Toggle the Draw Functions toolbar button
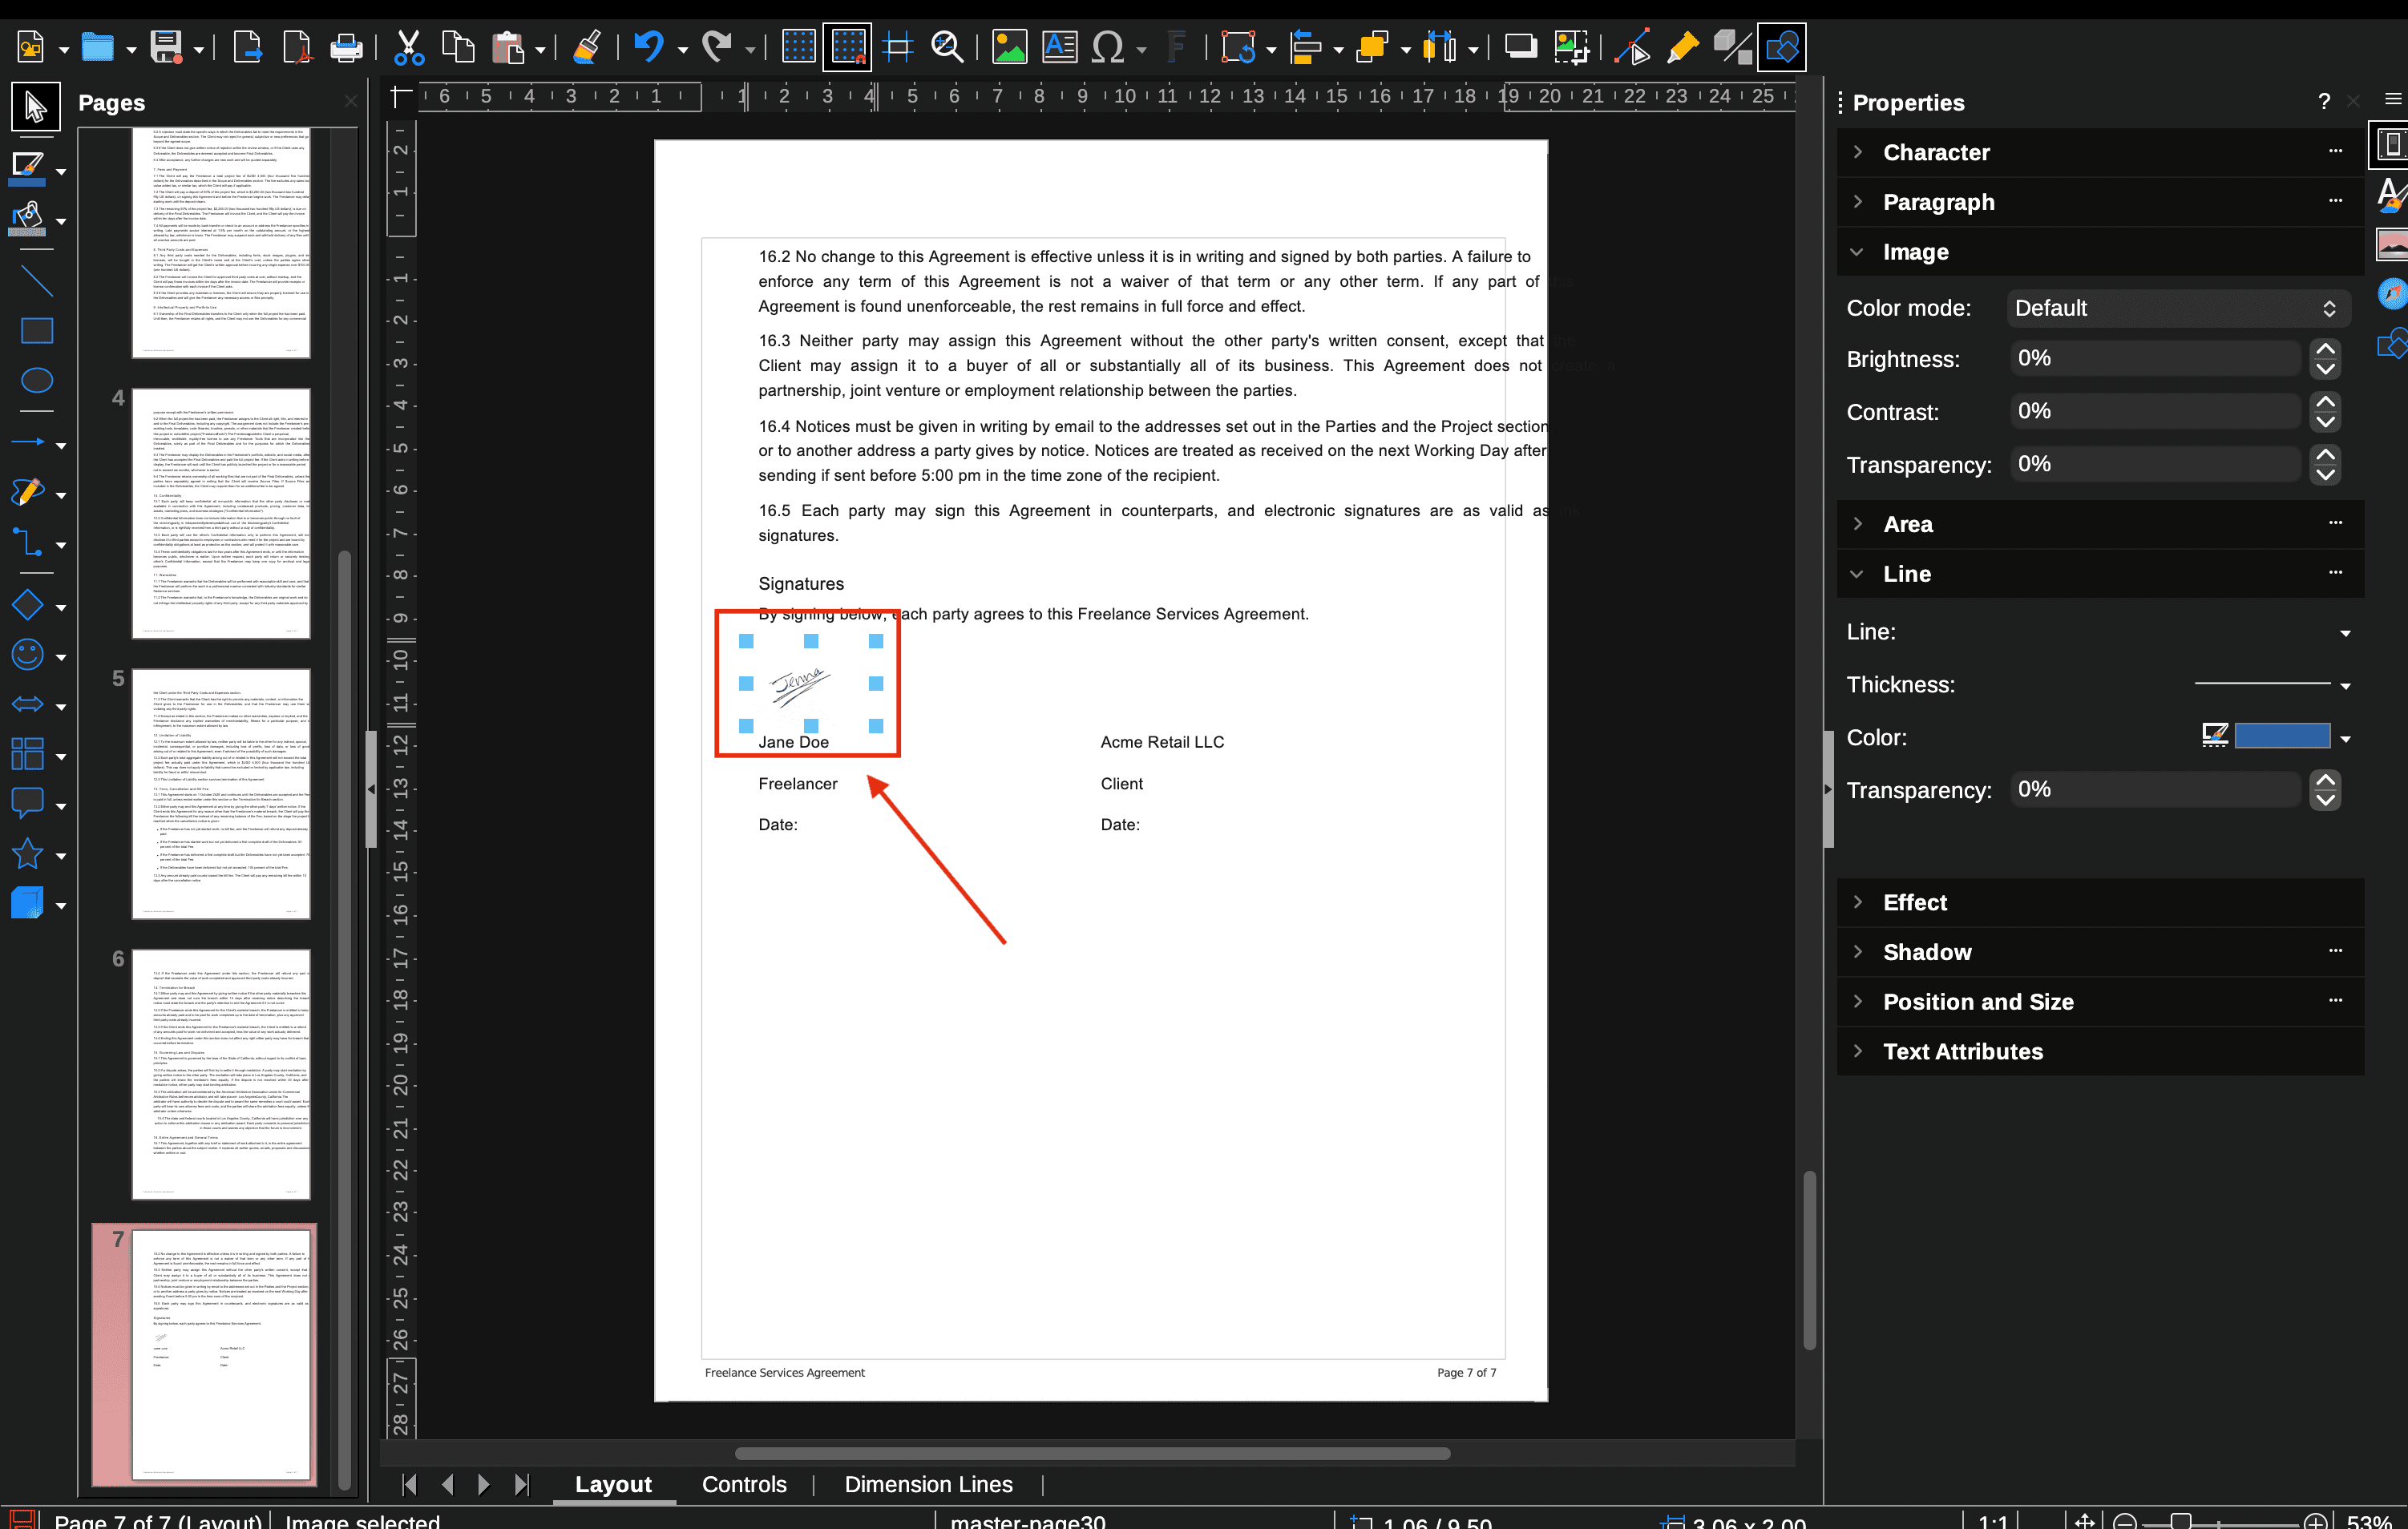The image size is (2408, 1529). (x=1782, y=47)
